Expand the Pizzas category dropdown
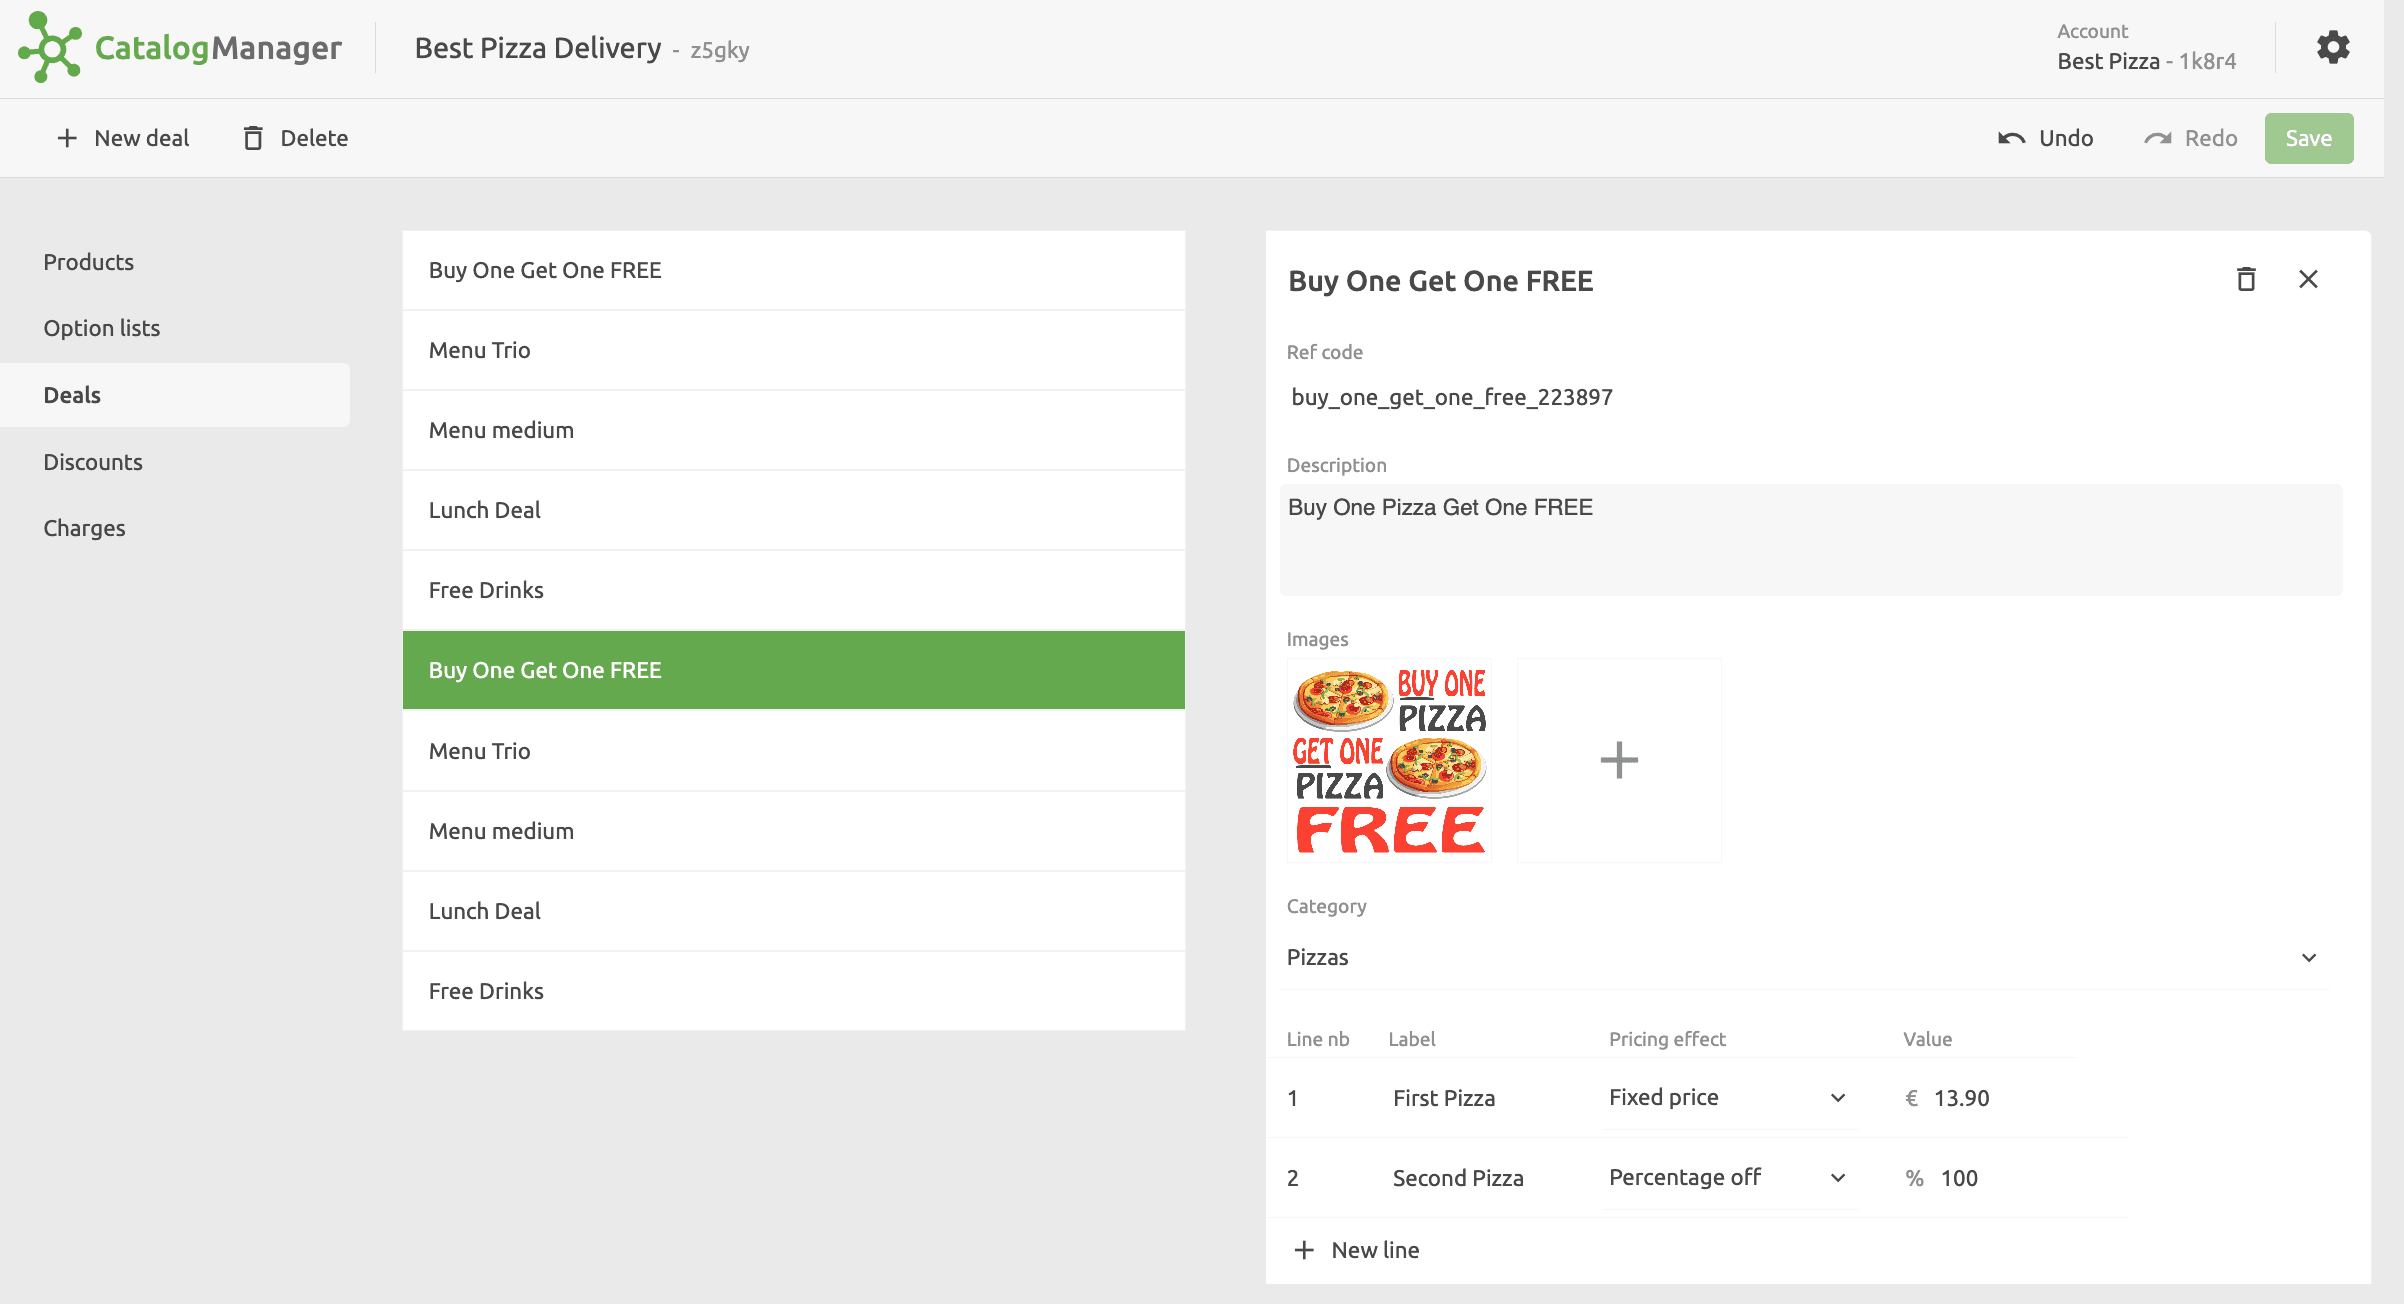 [2309, 957]
